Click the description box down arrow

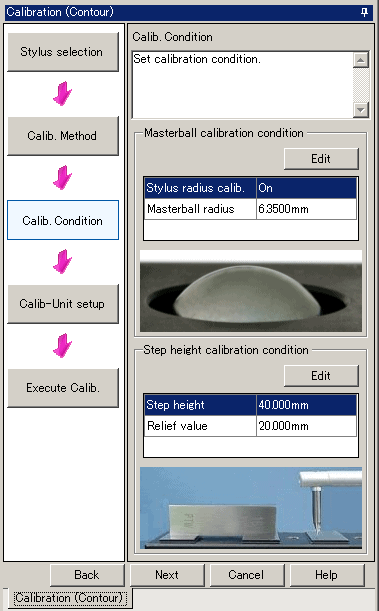[x=361, y=109]
